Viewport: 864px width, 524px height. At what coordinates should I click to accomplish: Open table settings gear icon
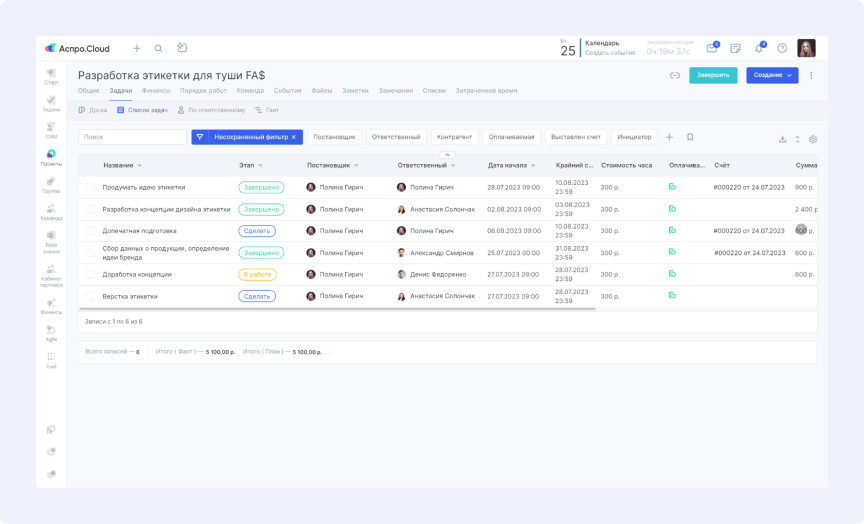tap(813, 139)
